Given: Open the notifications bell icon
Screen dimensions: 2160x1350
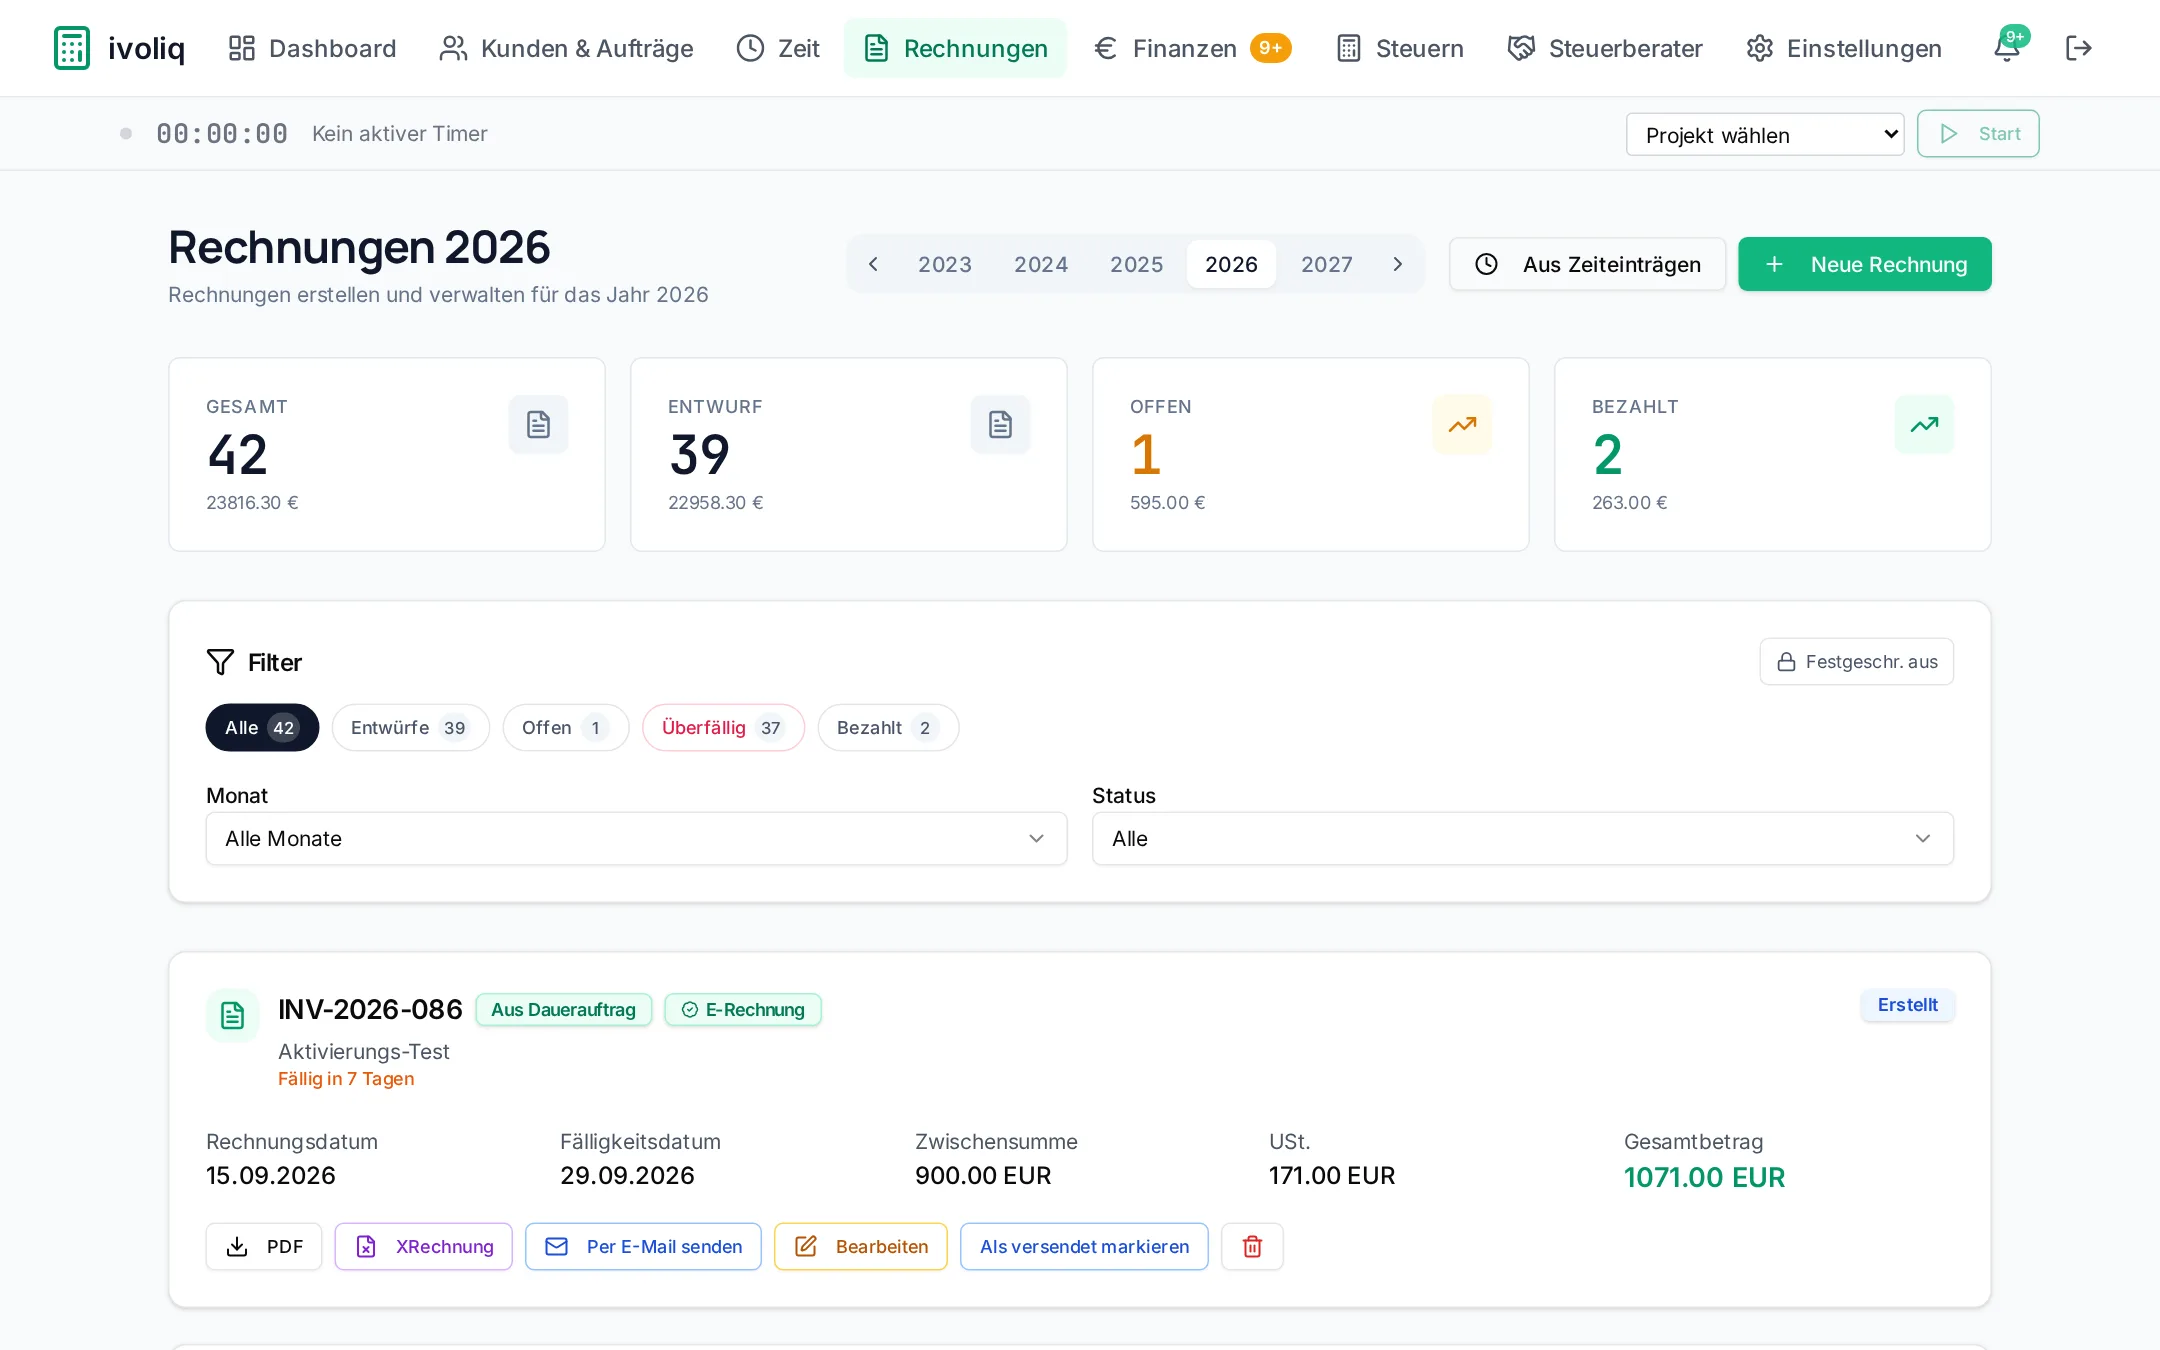Looking at the screenshot, I should 2006,48.
